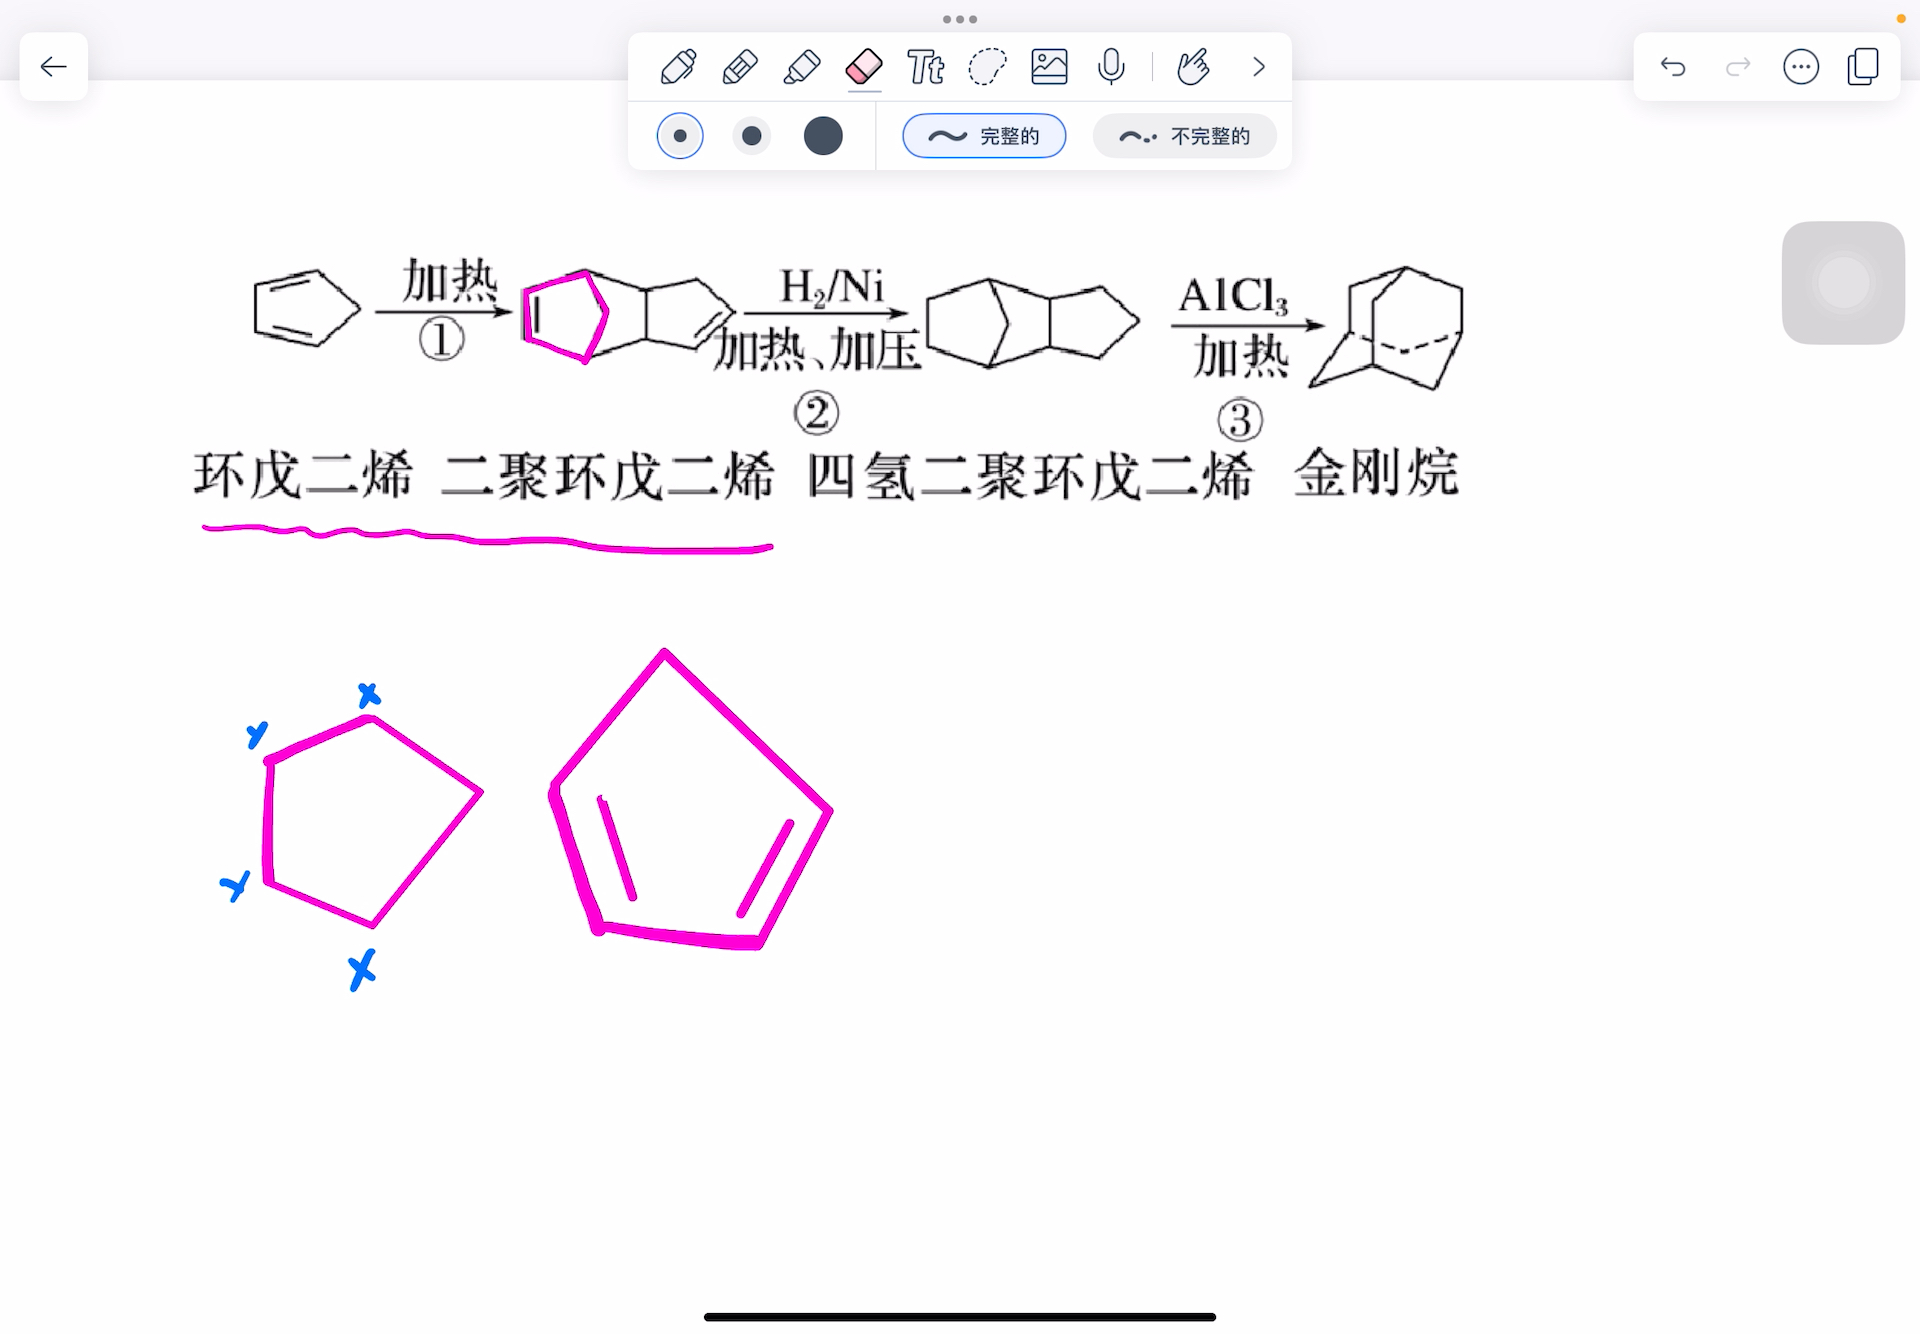Start an audio recording with the microphone tool
The height and width of the screenshot is (1334, 1920).
pyautogui.click(x=1110, y=67)
